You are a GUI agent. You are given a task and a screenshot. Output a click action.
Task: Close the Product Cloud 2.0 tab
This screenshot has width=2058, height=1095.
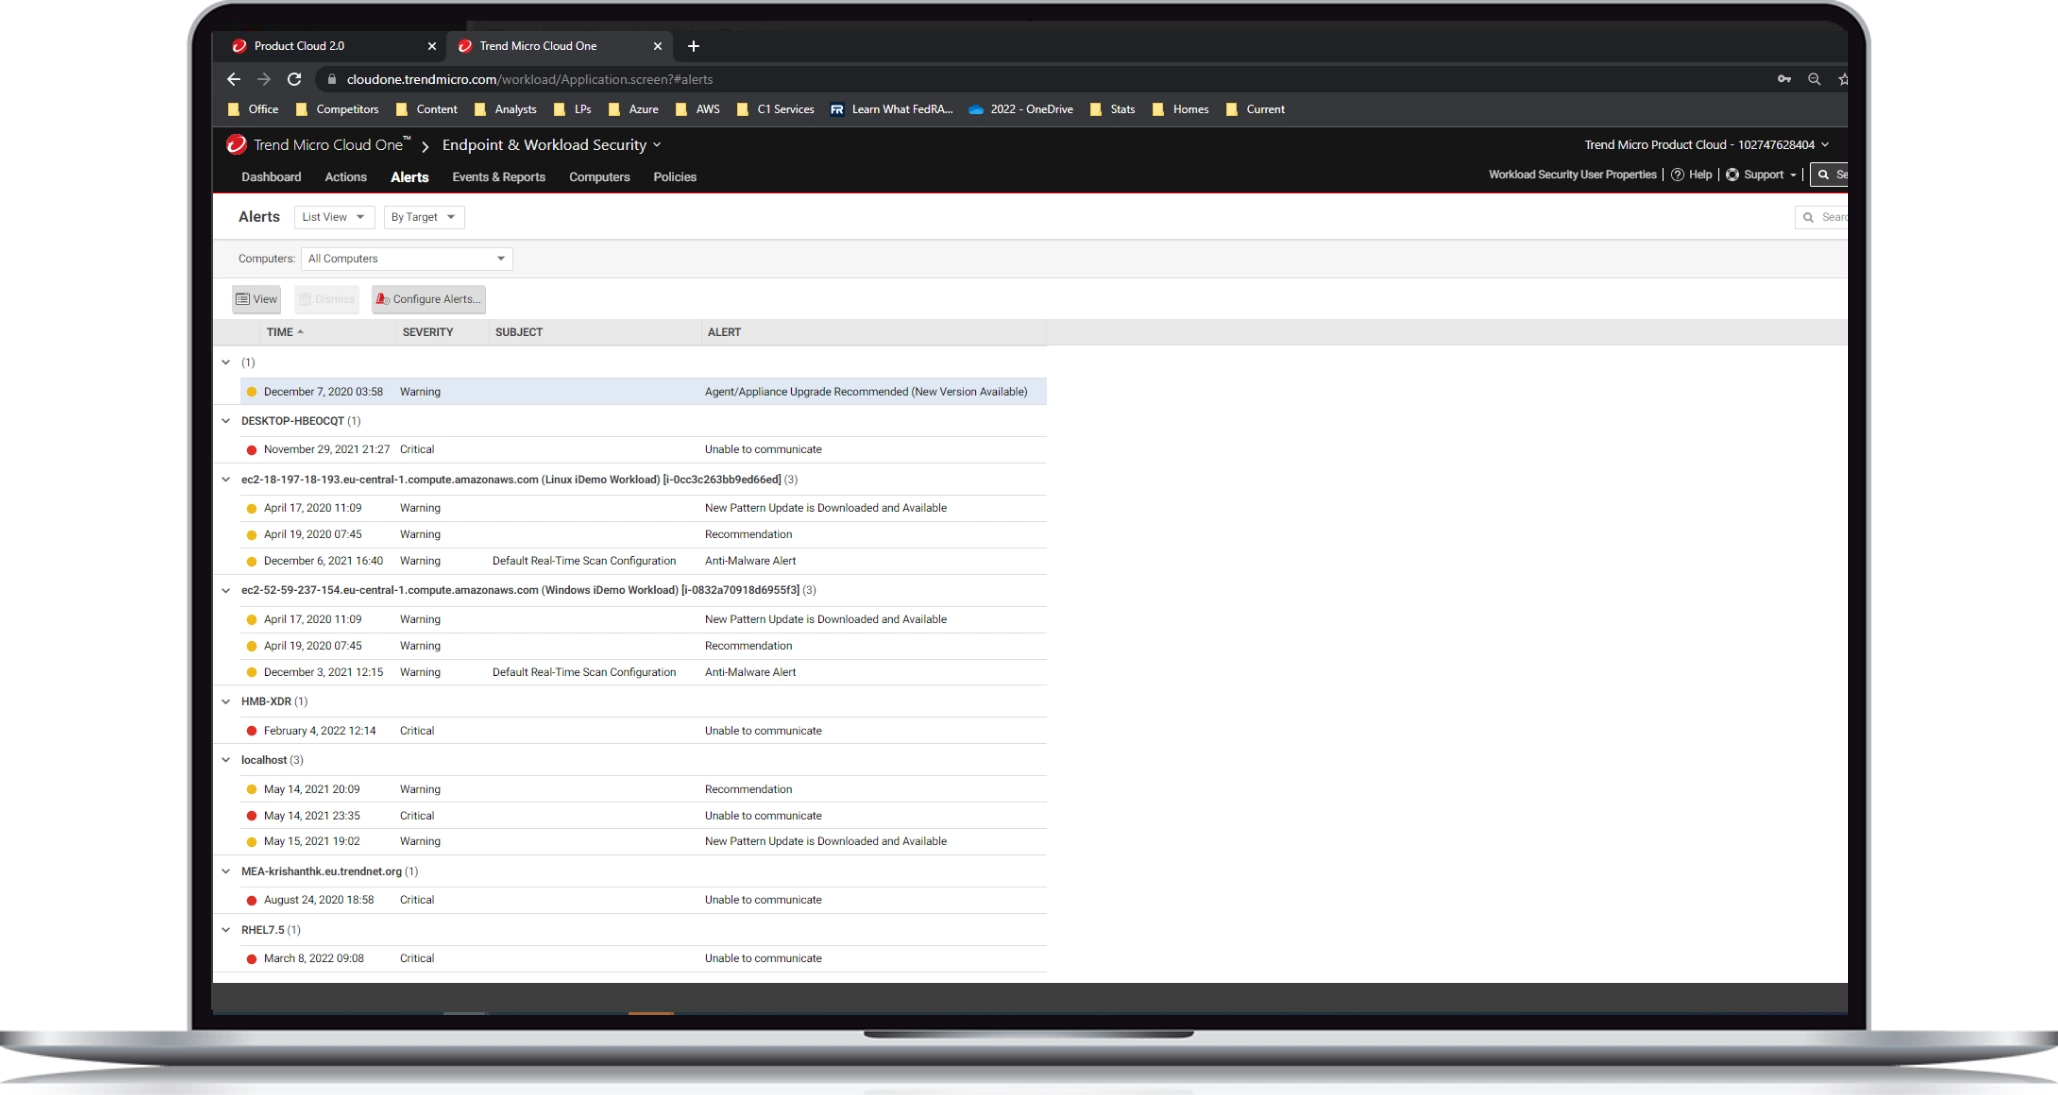[432, 46]
